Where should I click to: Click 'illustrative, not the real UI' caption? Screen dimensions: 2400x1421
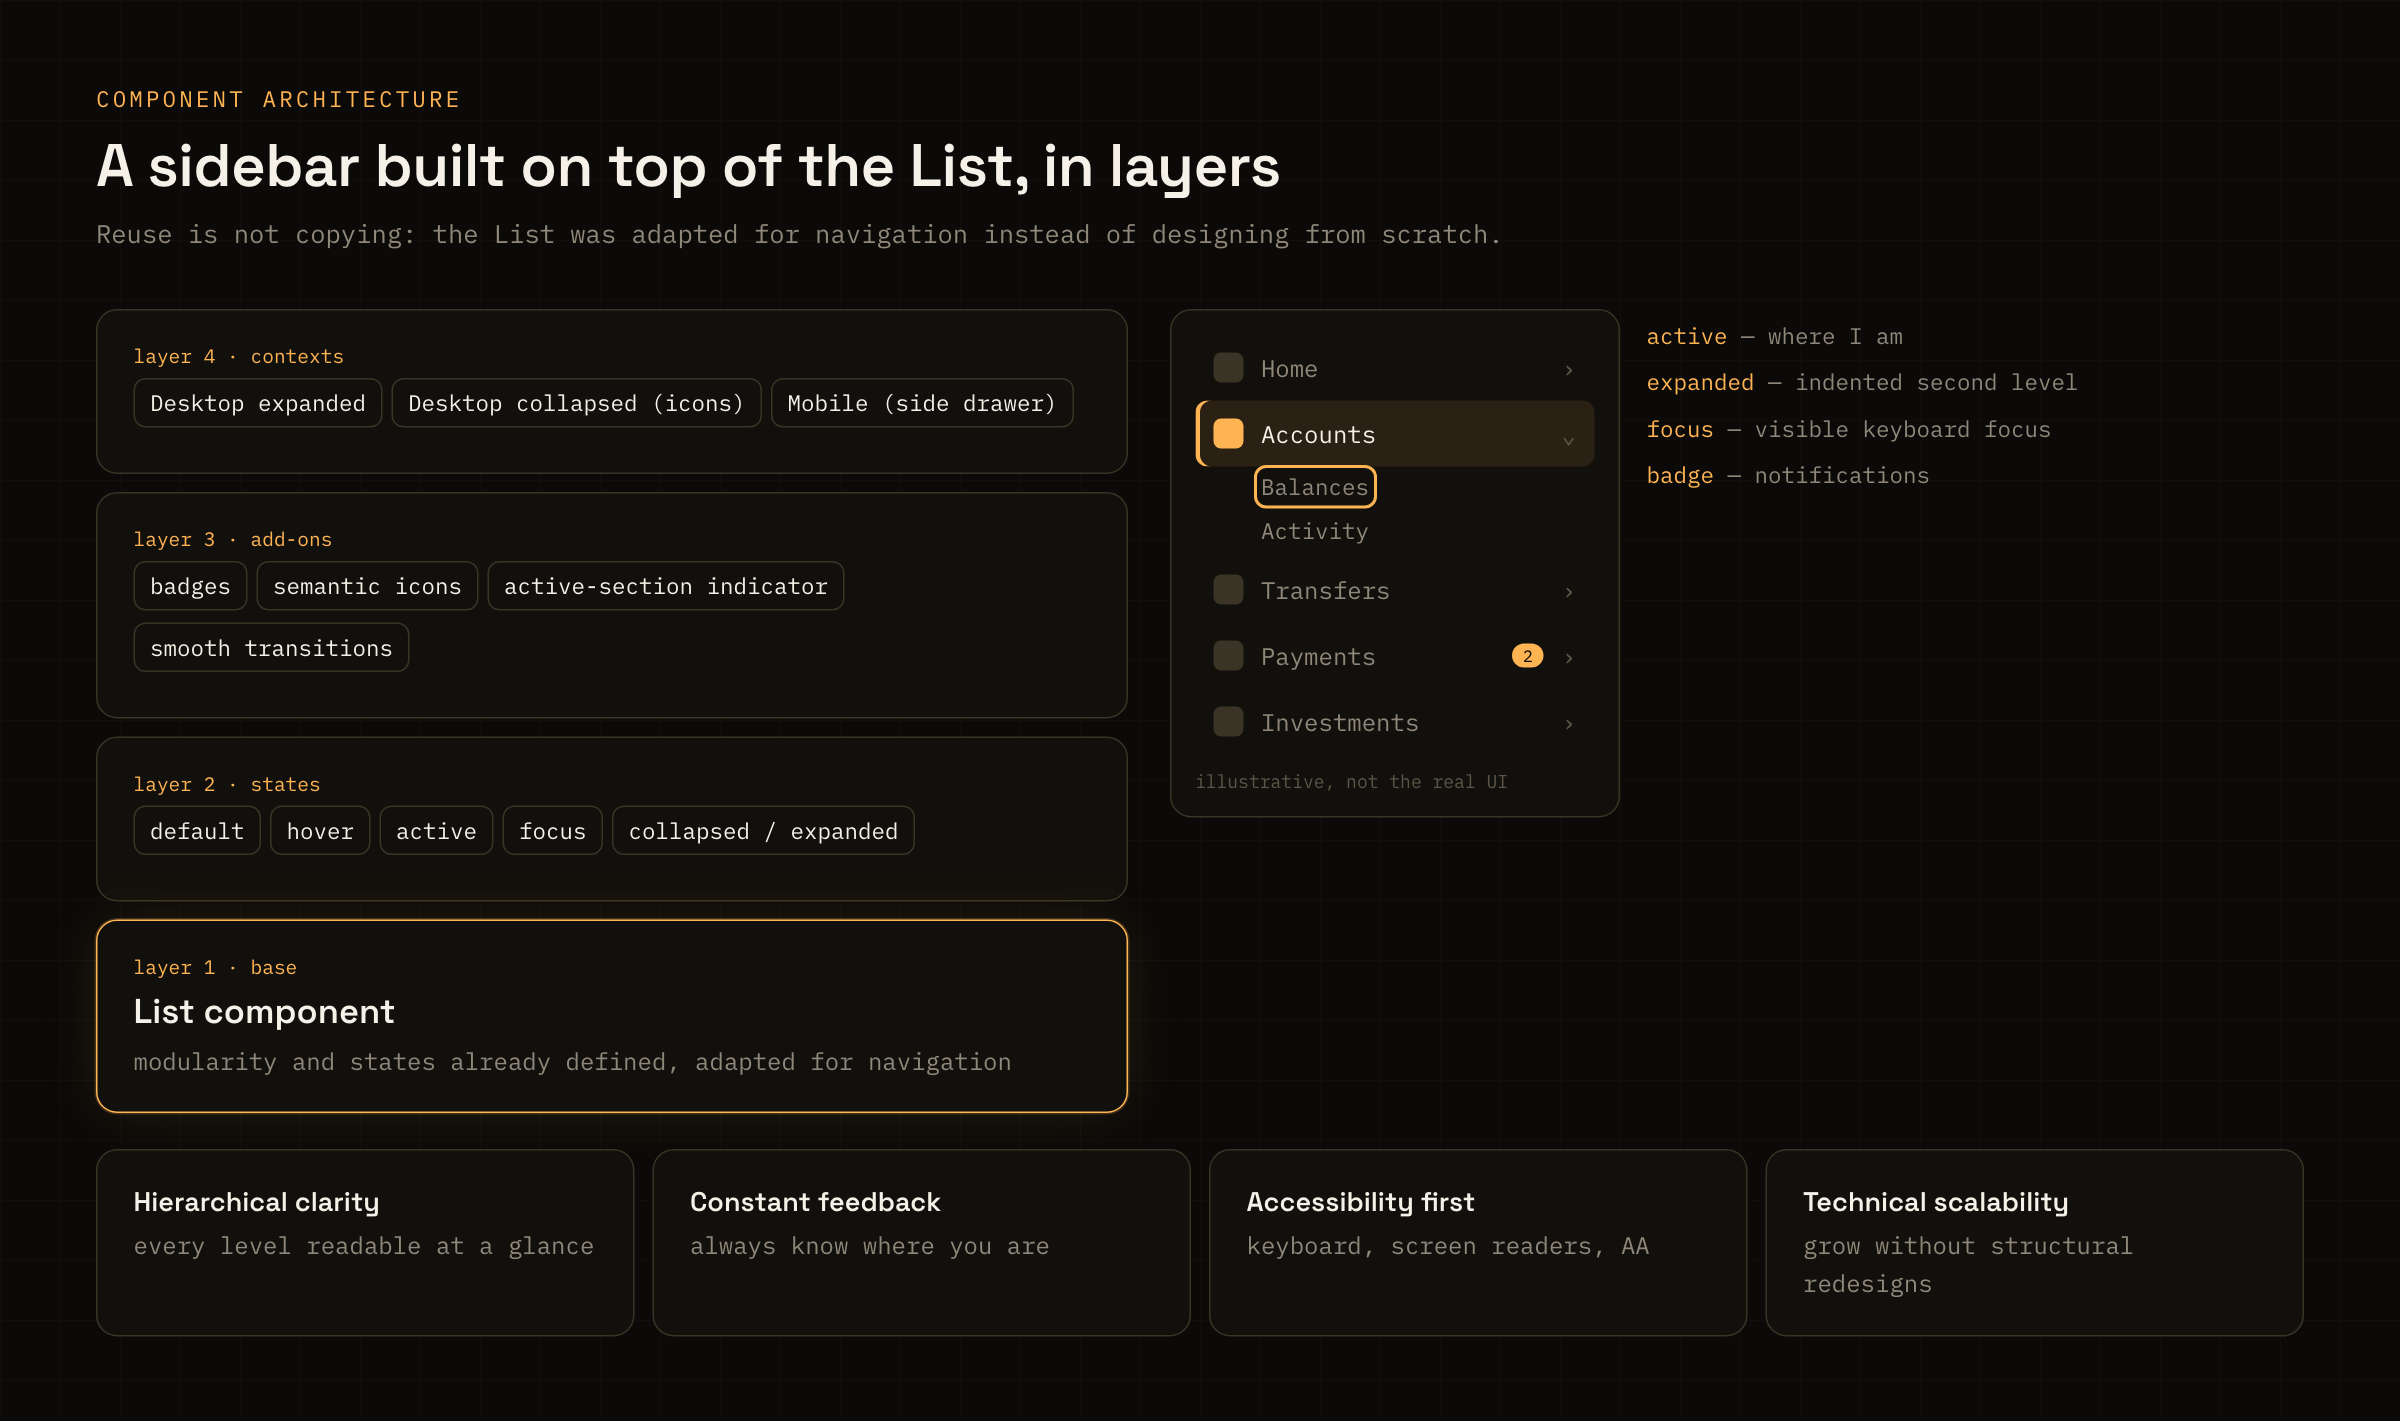[x=1351, y=782]
